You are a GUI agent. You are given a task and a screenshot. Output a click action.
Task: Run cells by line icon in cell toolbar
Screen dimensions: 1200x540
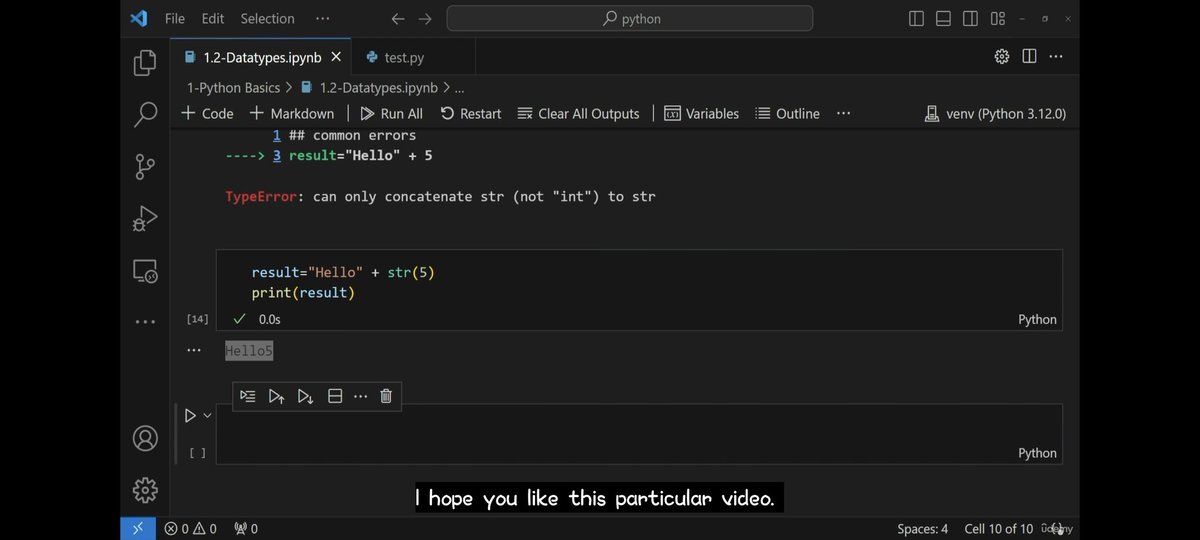[x=248, y=396]
